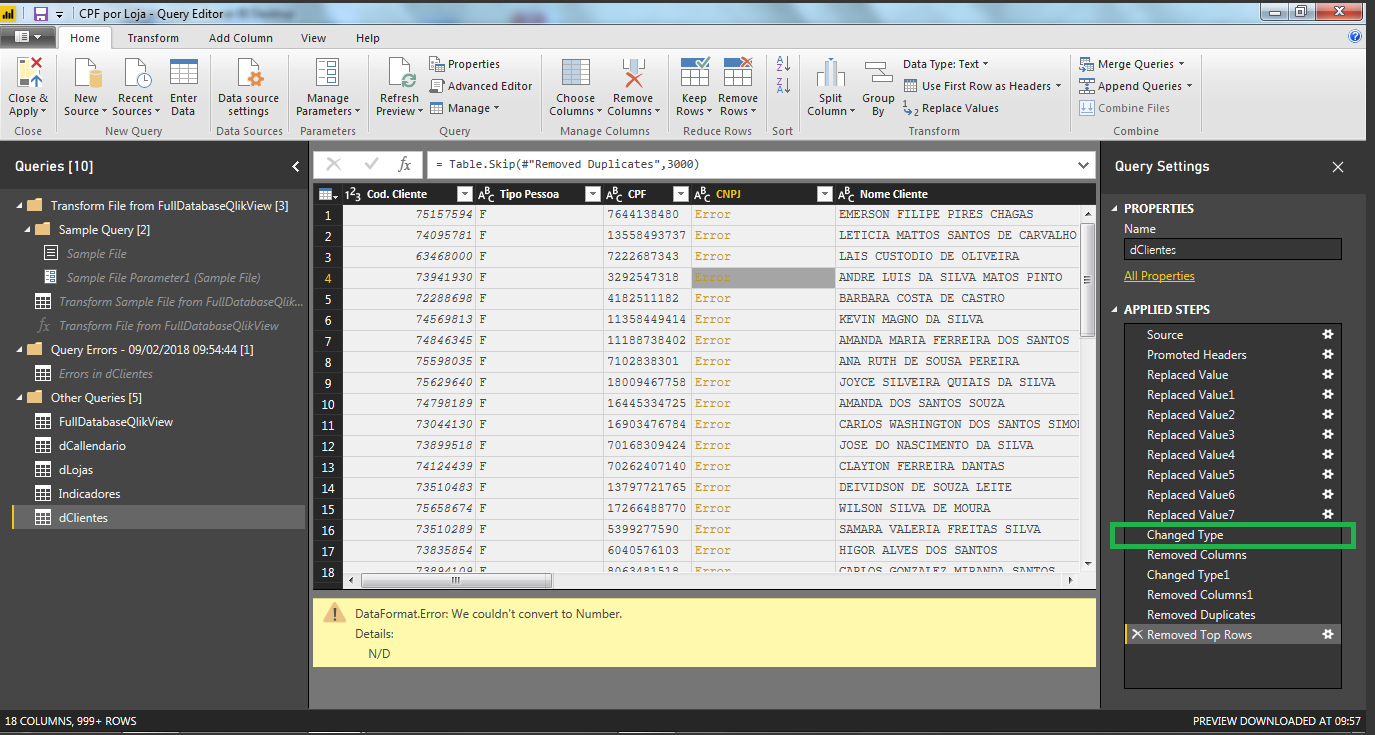Click Split Column icon
Image resolution: width=1375 pixels, height=735 pixels.
(831, 74)
